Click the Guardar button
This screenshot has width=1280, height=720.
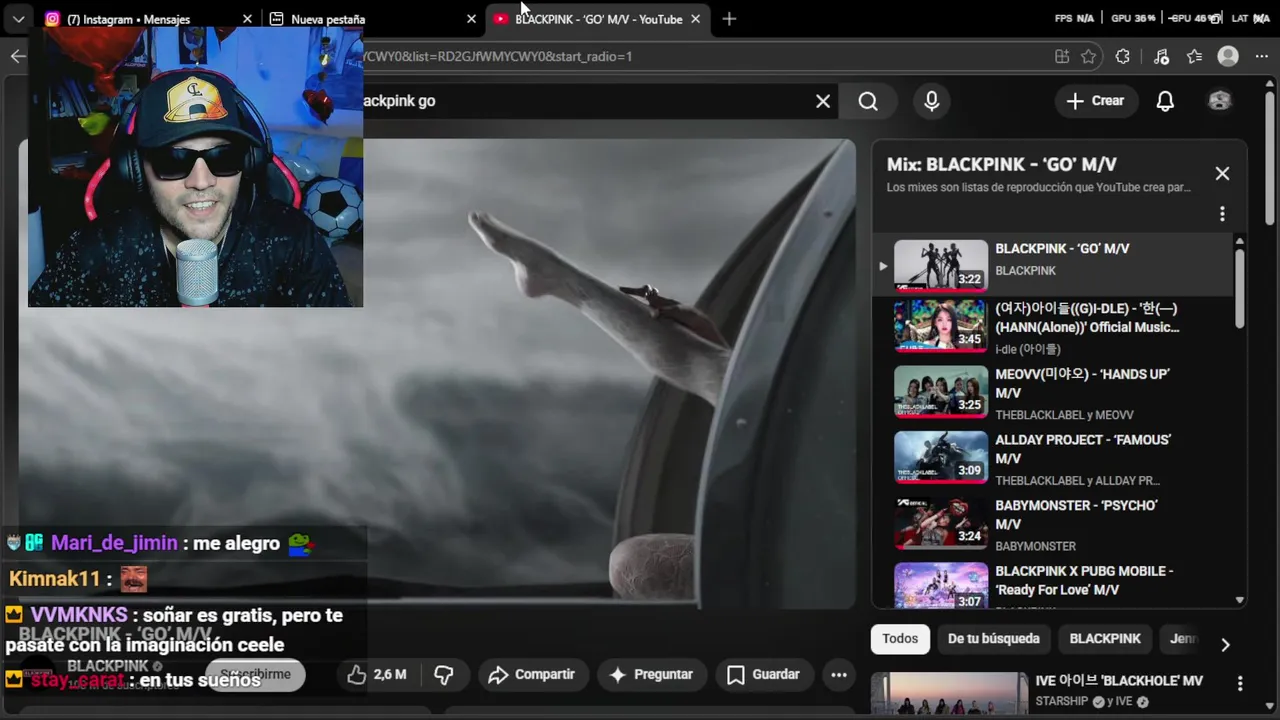point(763,675)
